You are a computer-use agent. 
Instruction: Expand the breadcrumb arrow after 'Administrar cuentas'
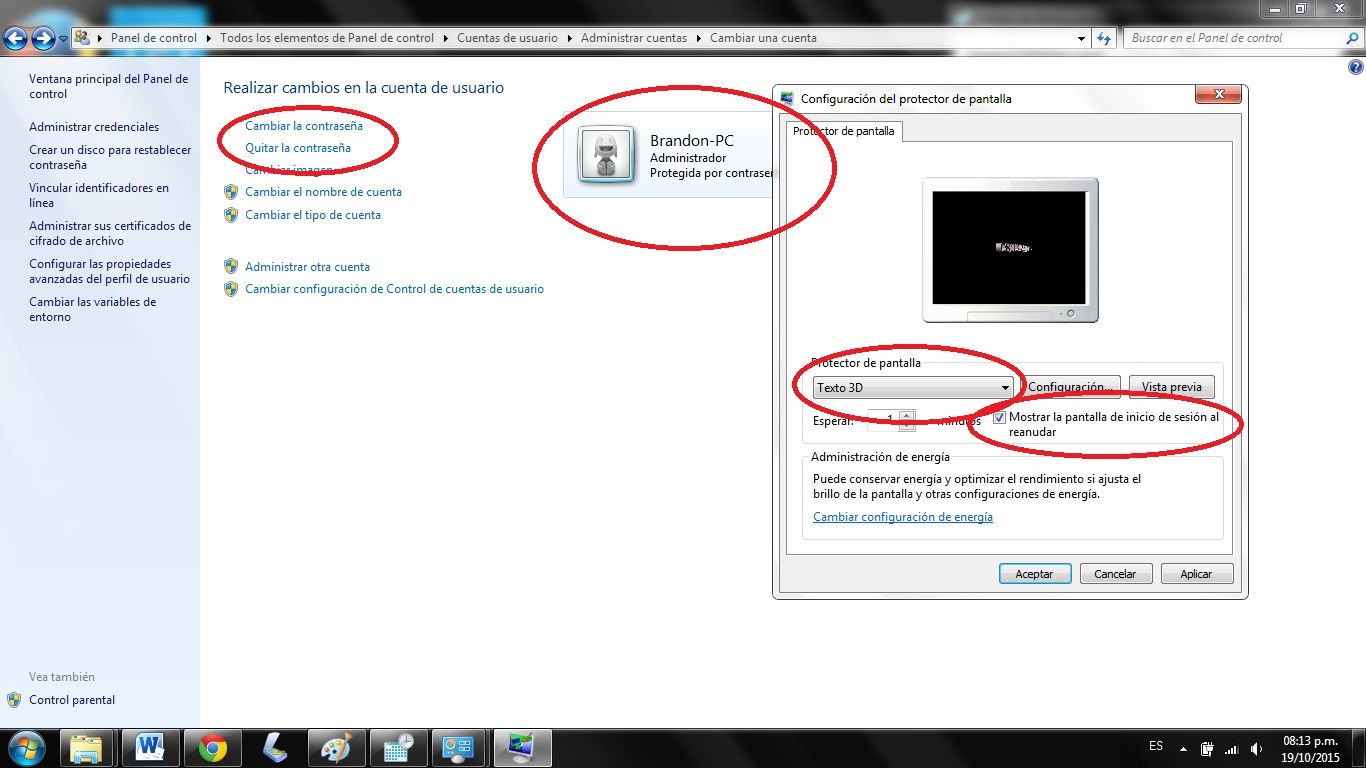tap(698, 38)
